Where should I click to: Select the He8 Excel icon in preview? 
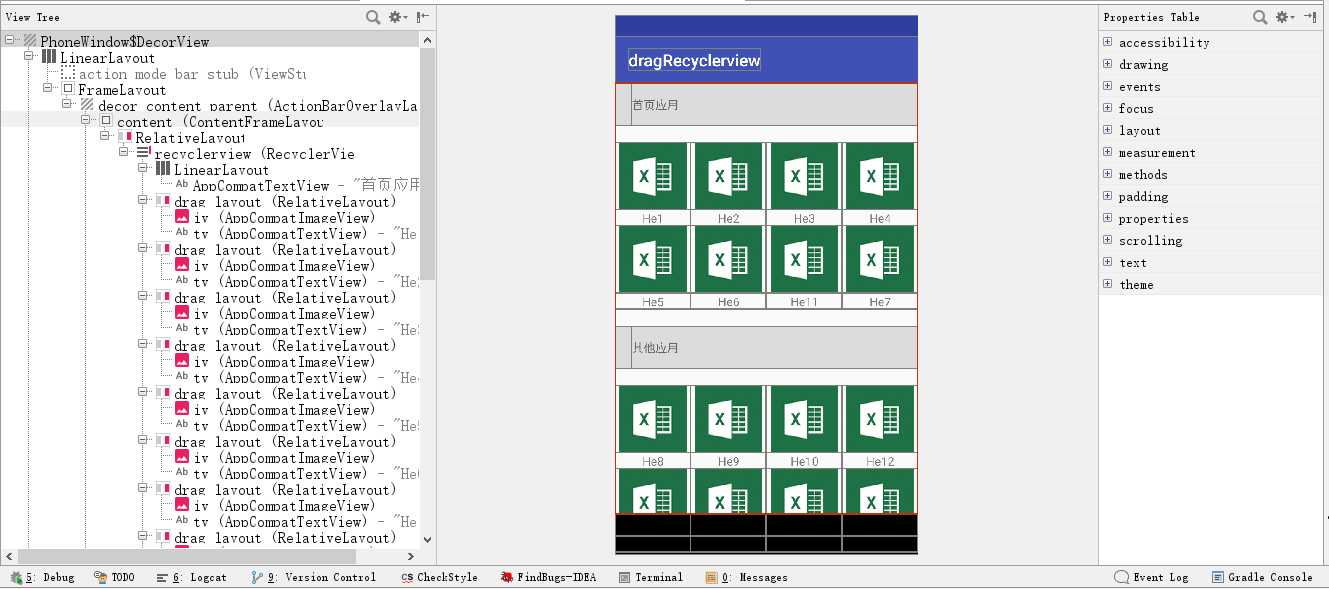point(653,420)
